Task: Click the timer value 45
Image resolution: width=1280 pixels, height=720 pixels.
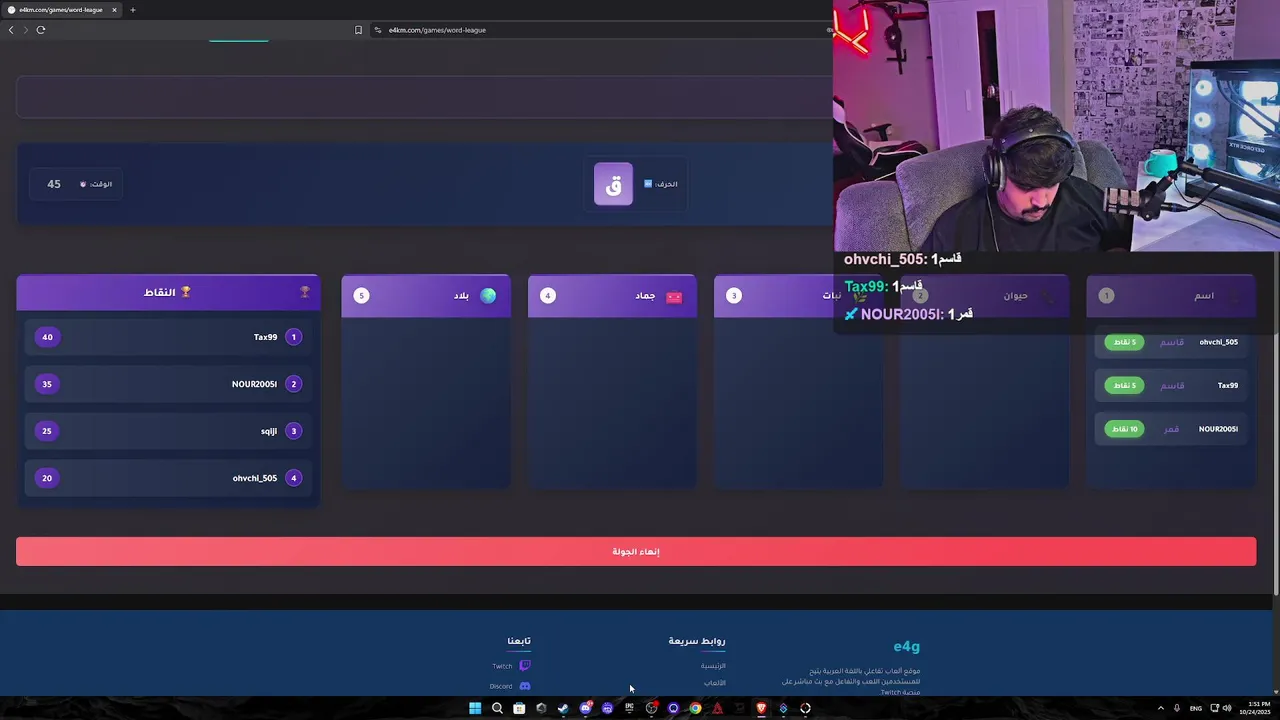Action: tap(54, 184)
